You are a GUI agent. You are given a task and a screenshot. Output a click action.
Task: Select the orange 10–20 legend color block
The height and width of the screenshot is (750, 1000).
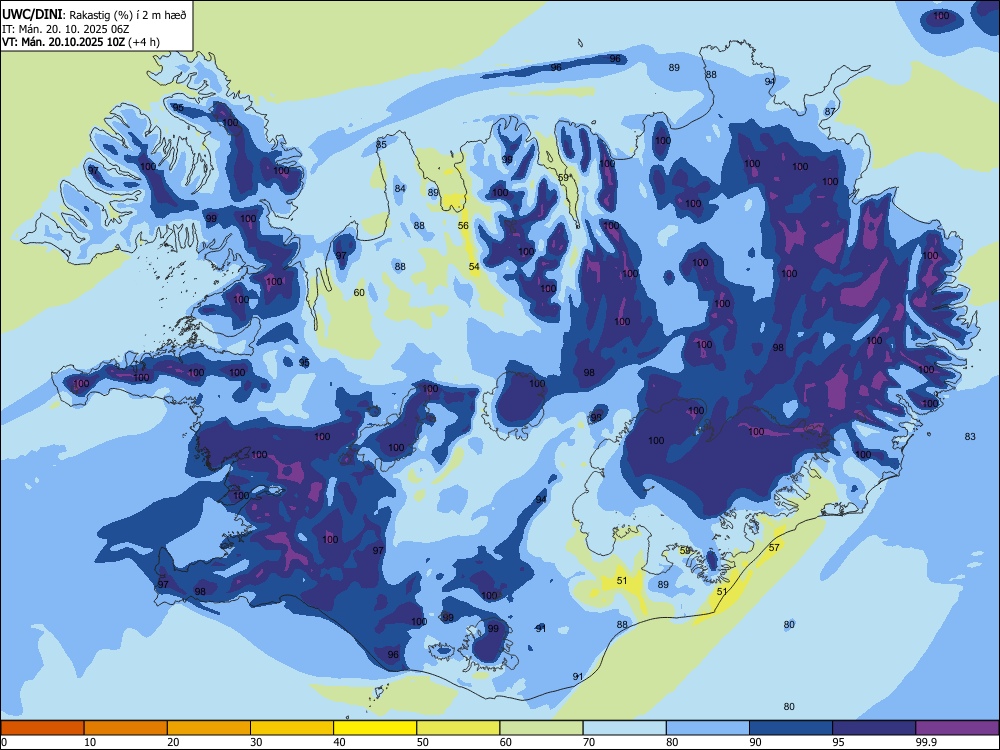(126, 728)
